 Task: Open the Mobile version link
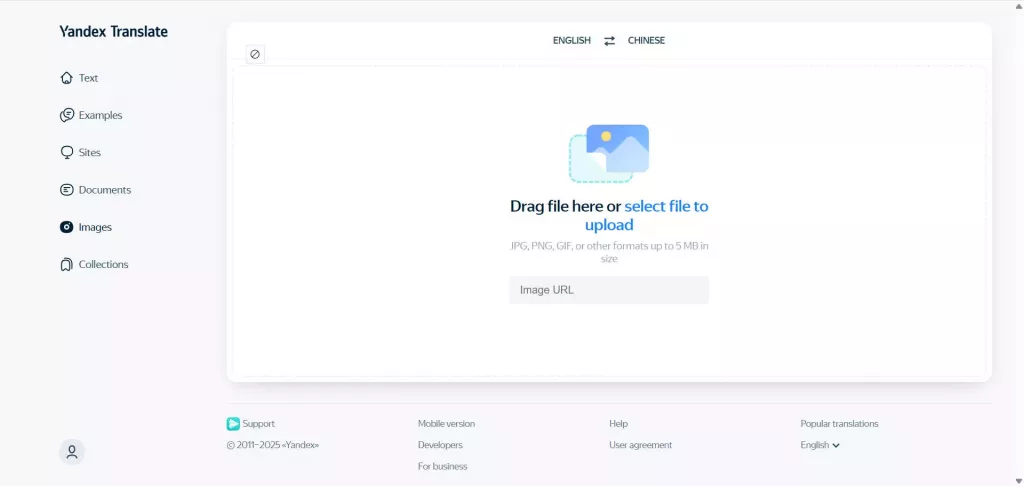click(447, 424)
